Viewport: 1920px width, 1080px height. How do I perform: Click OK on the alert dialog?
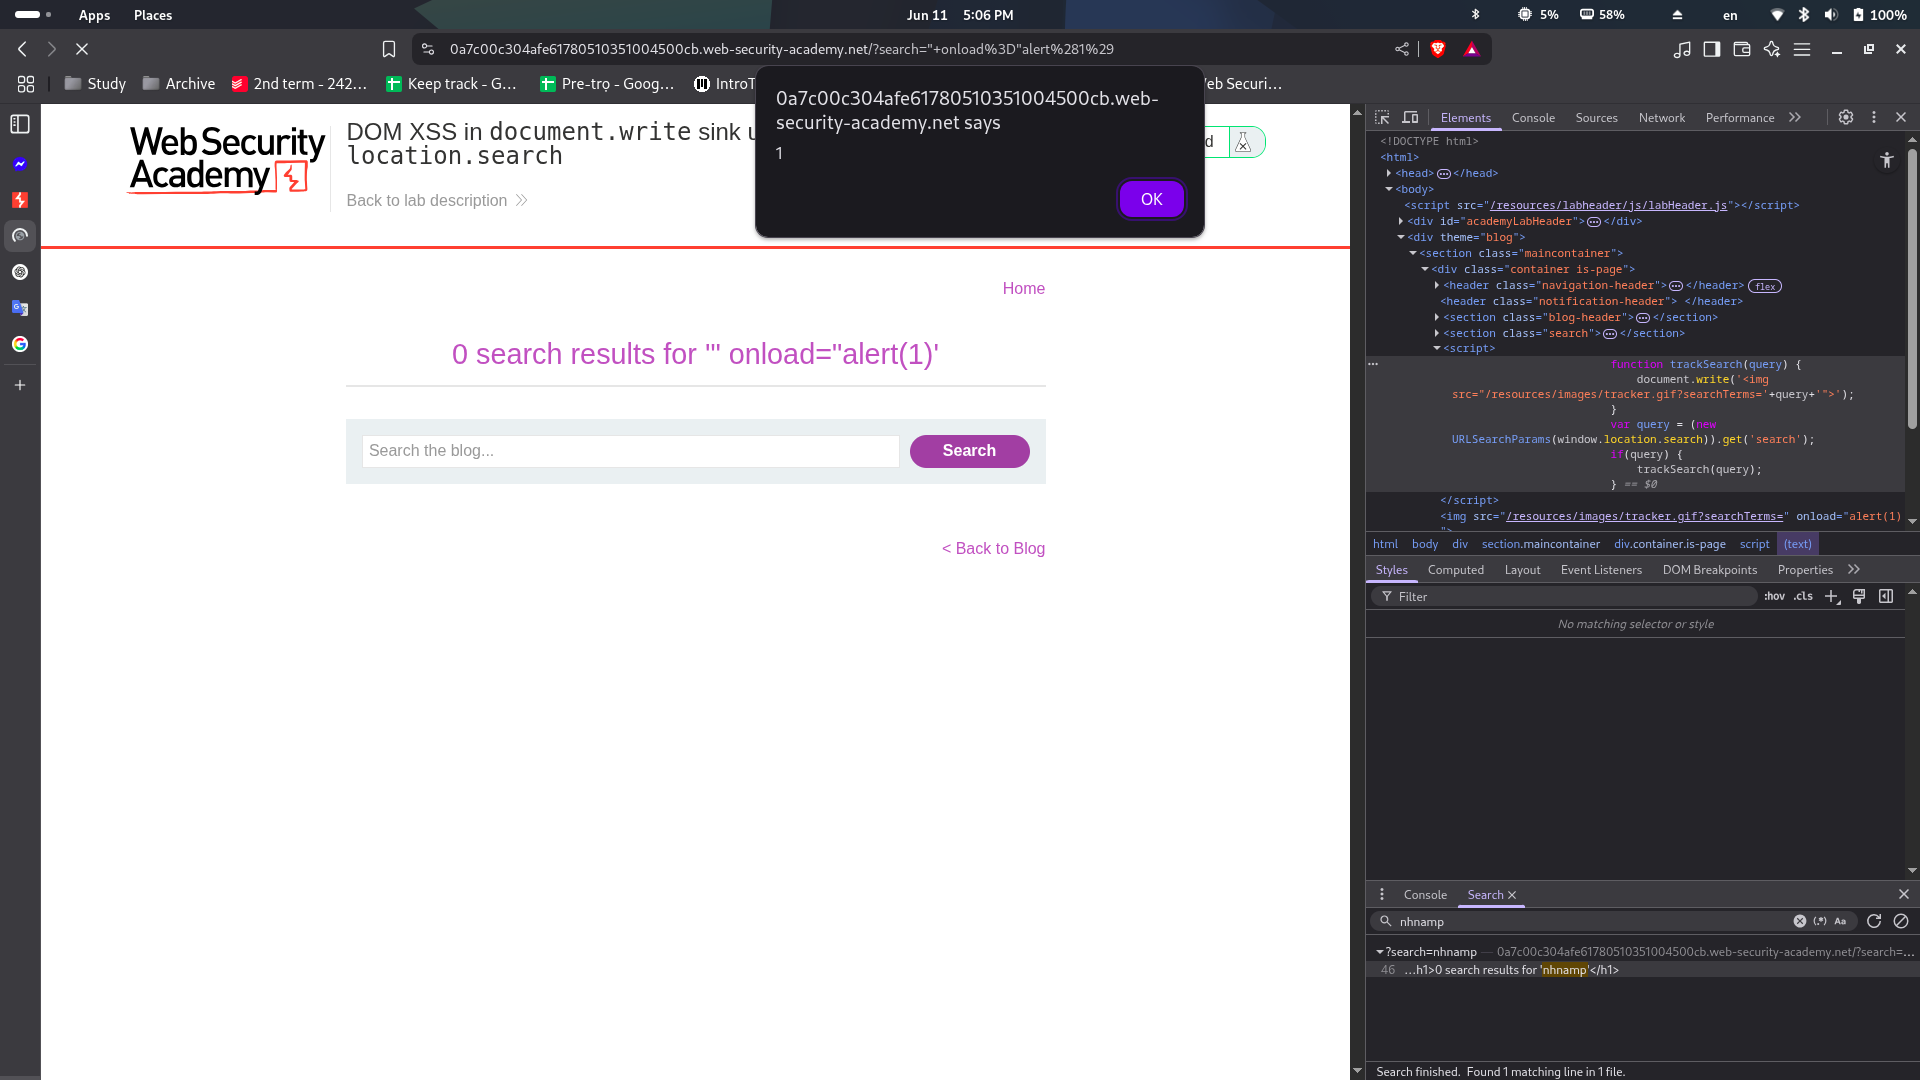pyautogui.click(x=1152, y=199)
